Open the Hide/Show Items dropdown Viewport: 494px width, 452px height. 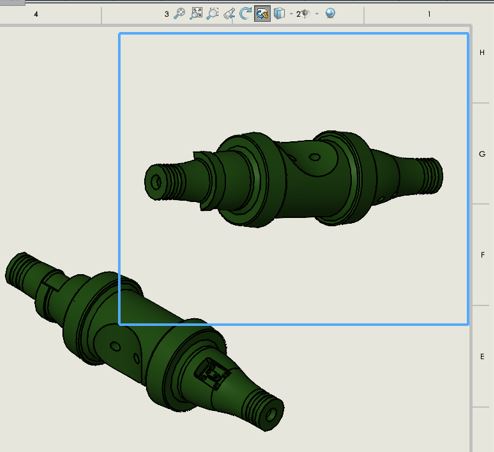coord(304,14)
